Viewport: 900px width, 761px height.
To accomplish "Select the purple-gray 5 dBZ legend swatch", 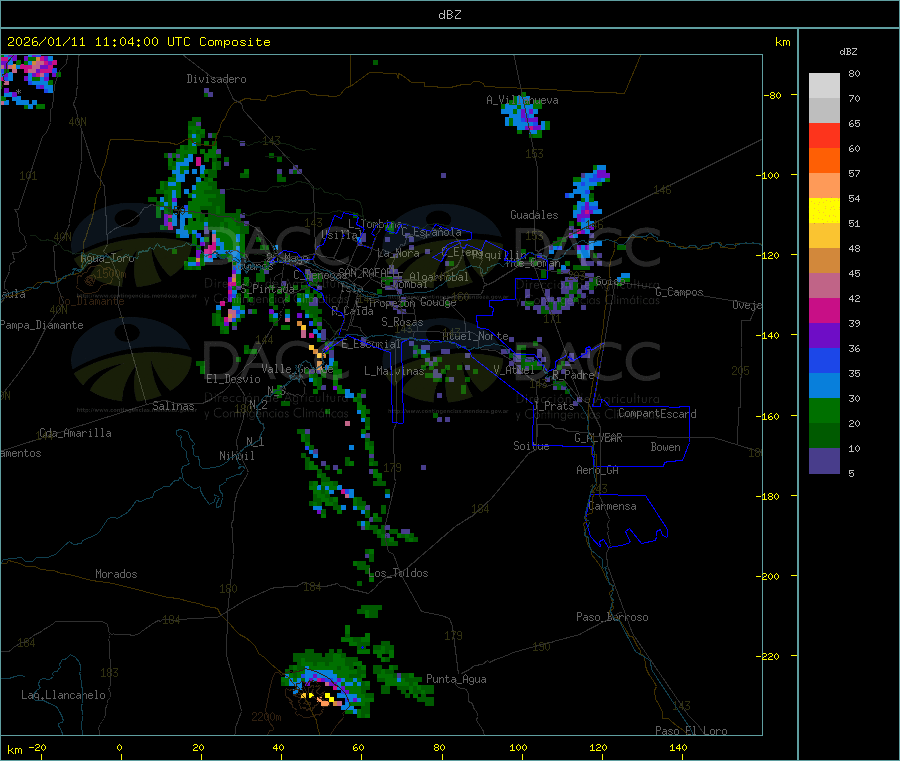I will pyautogui.click(x=824, y=461).
